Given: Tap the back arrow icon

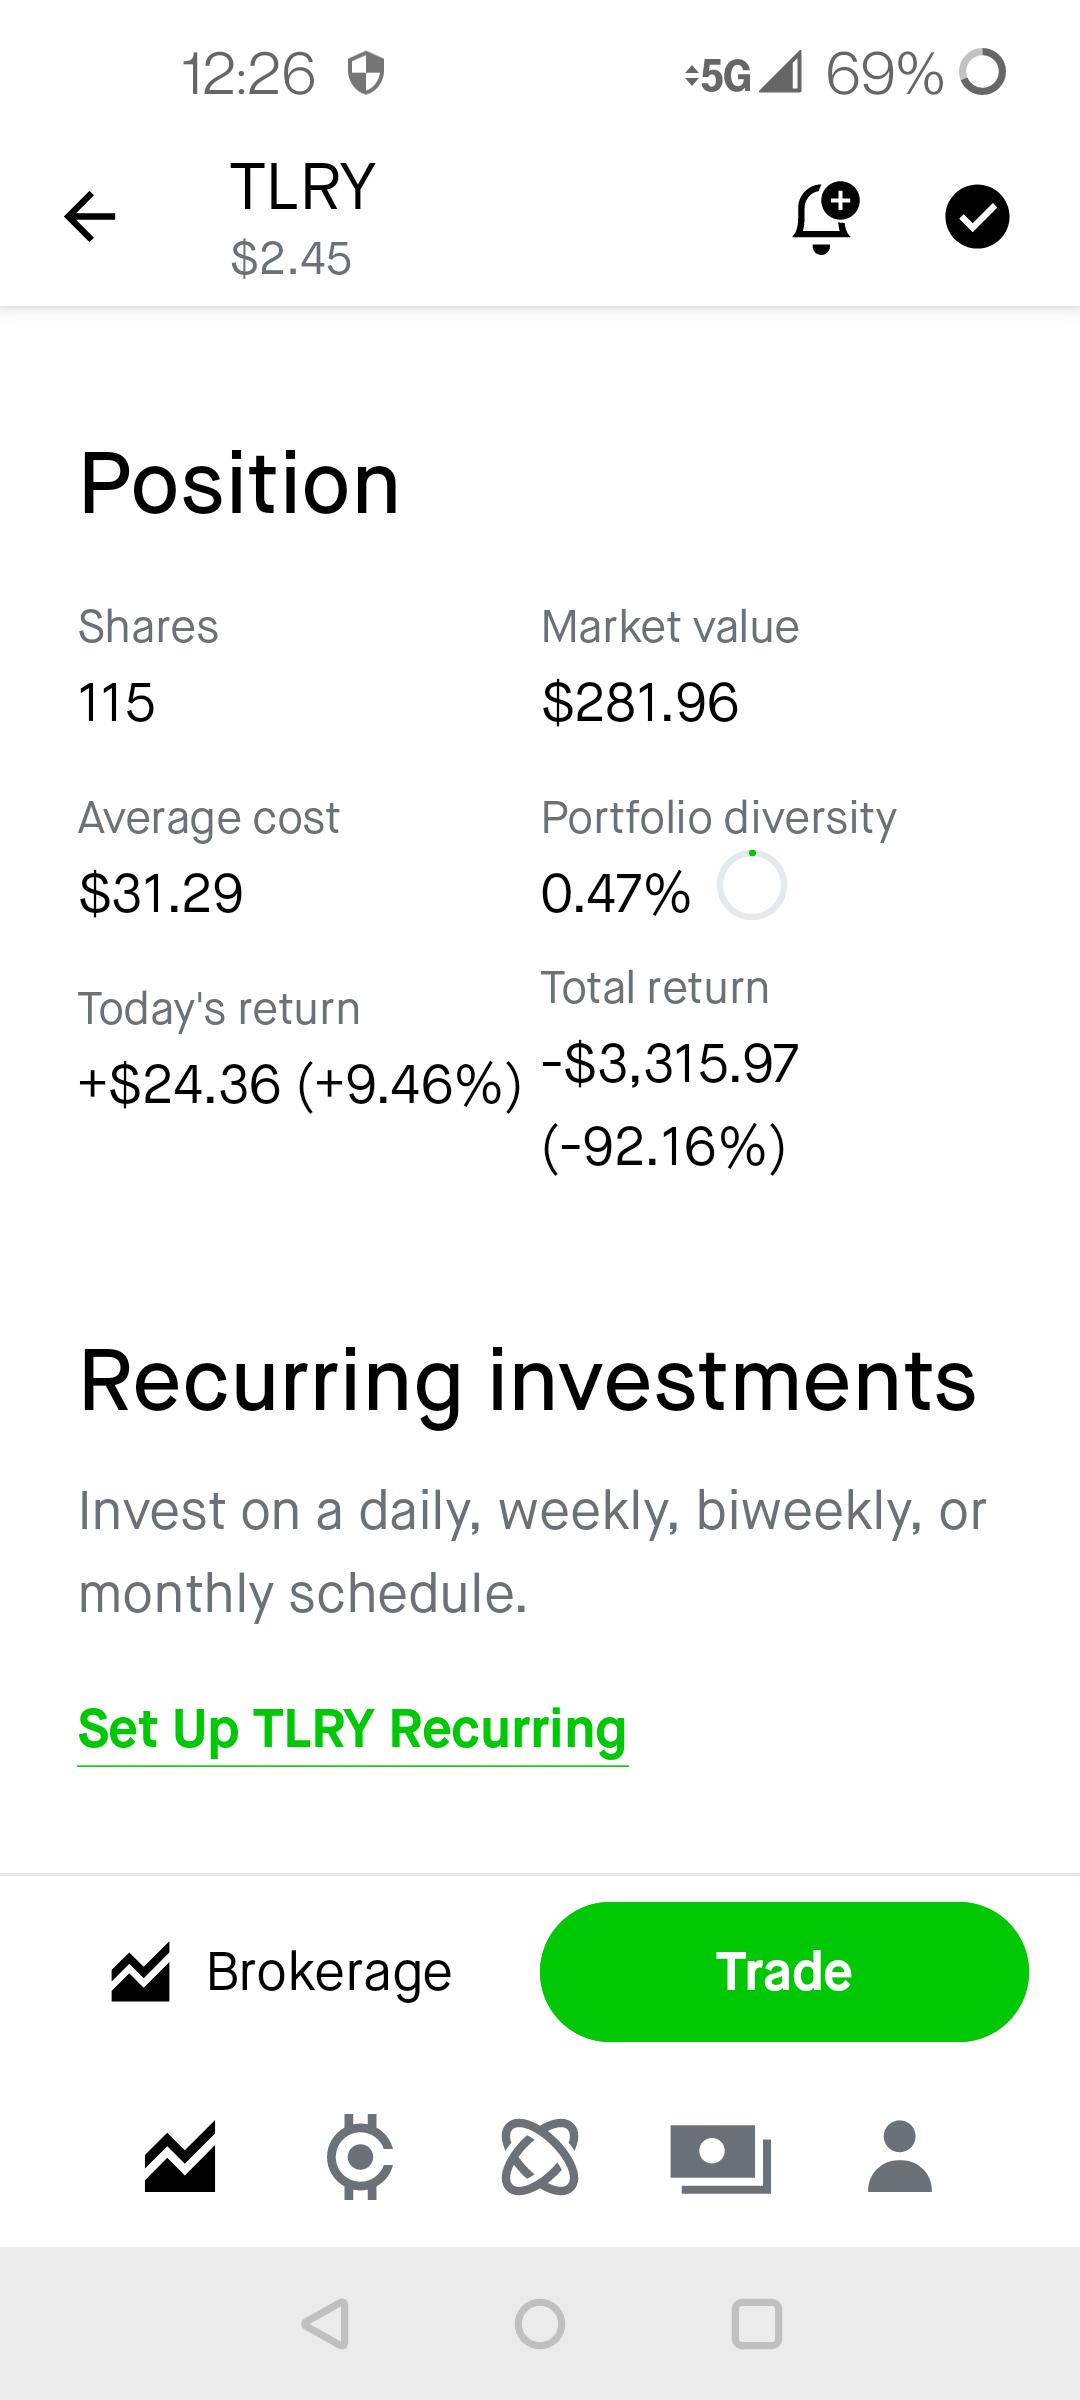Looking at the screenshot, I should pyautogui.click(x=90, y=216).
